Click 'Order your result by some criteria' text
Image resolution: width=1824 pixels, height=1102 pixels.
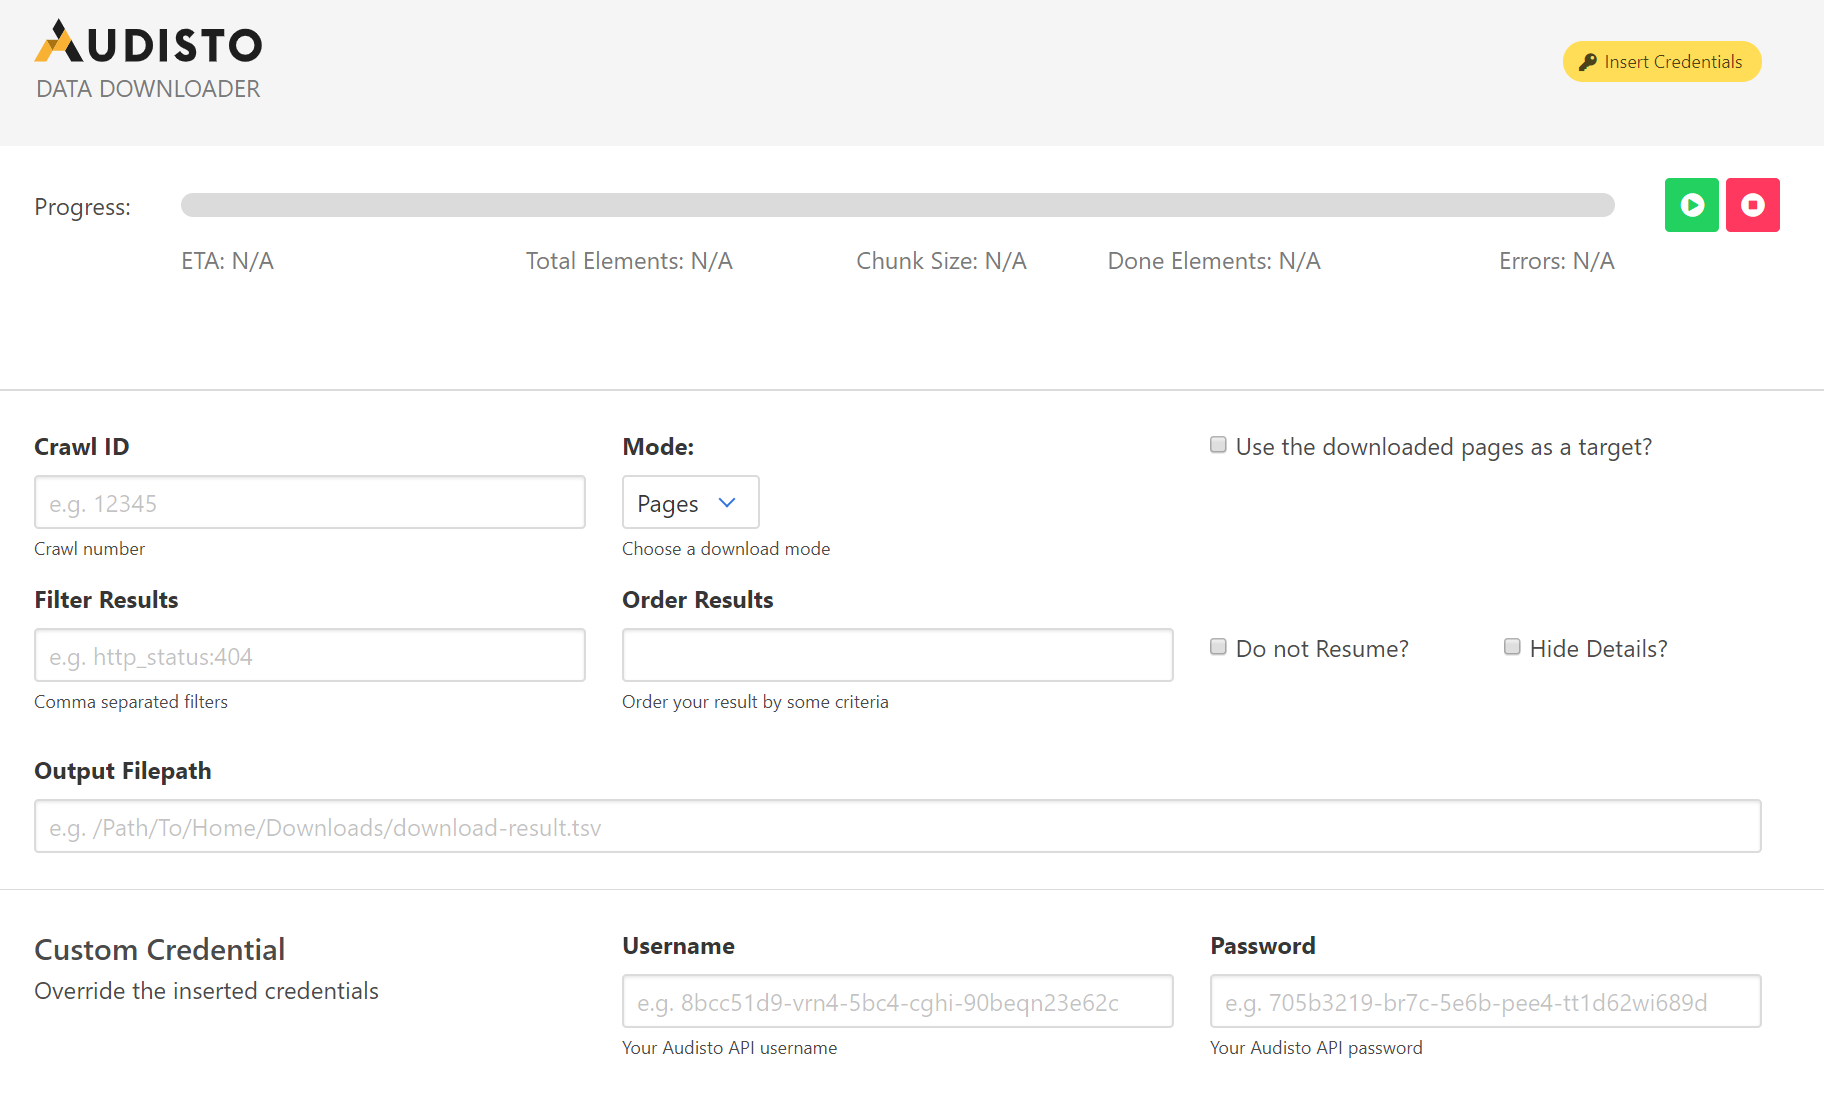click(755, 702)
